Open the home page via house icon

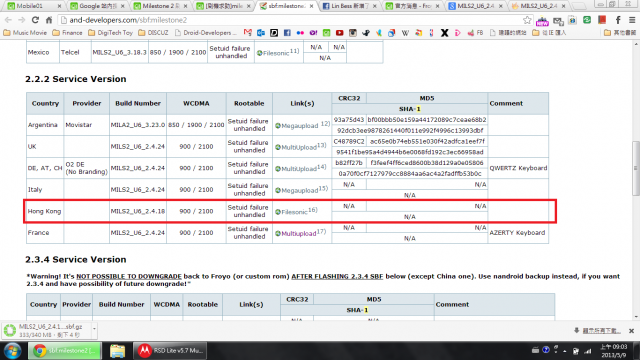pyautogui.click(x=49, y=20)
